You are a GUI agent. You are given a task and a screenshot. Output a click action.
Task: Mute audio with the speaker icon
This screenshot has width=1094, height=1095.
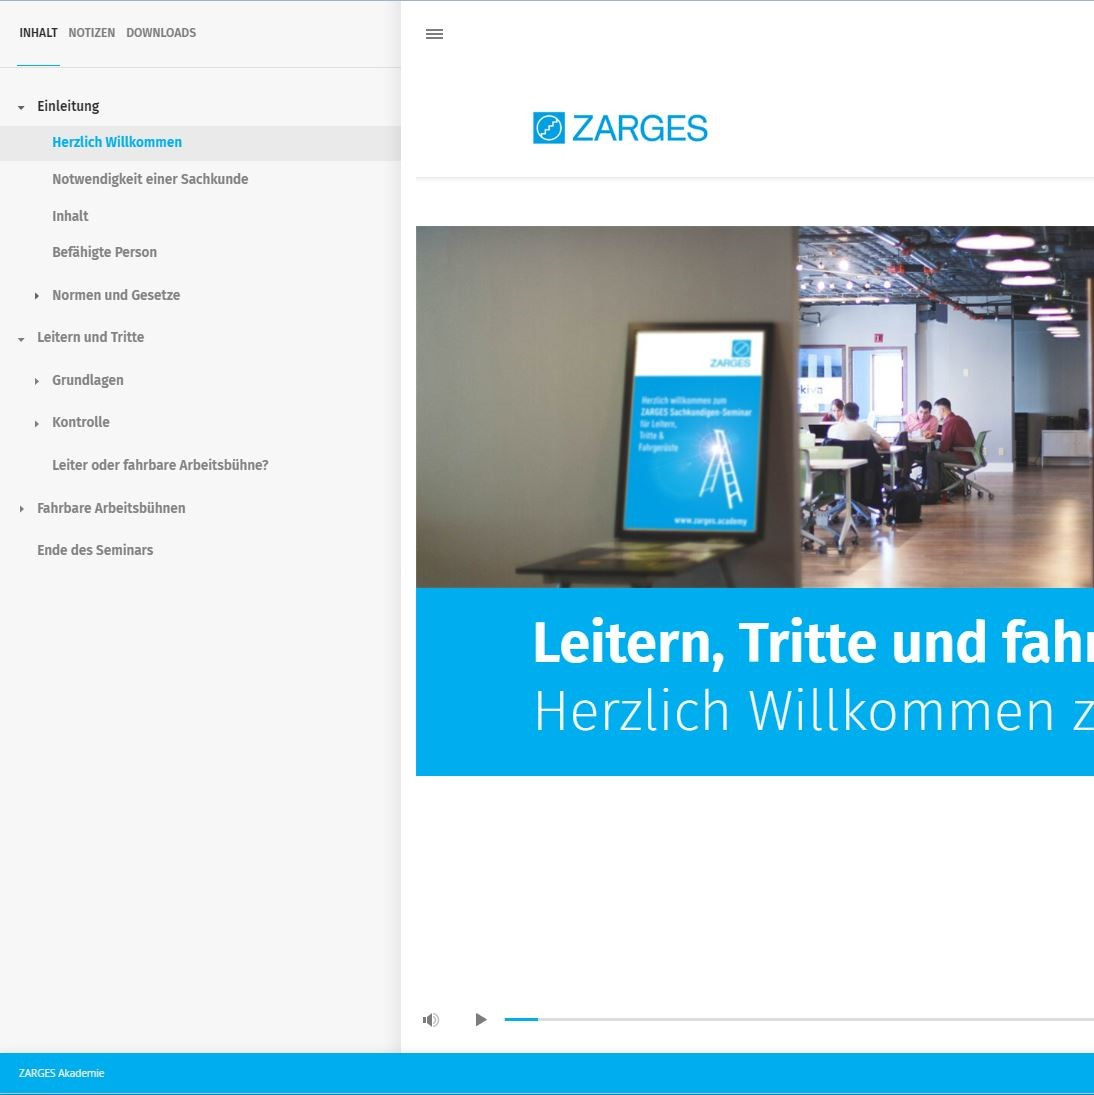click(431, 1020)
